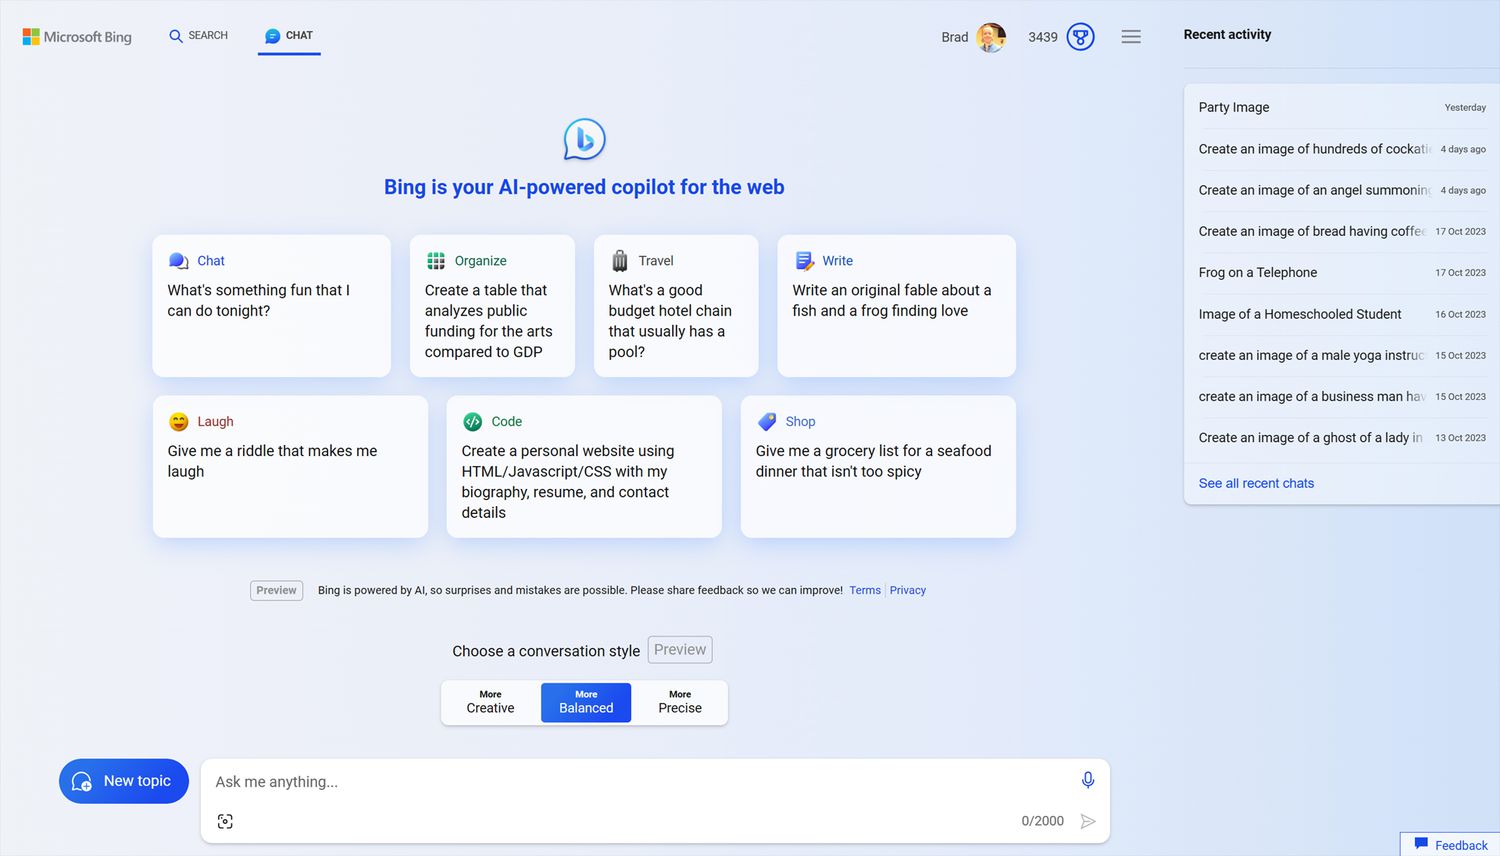Open the hamburger menu icon
The image size is (1500, 856).
(x=1131, y=37)
